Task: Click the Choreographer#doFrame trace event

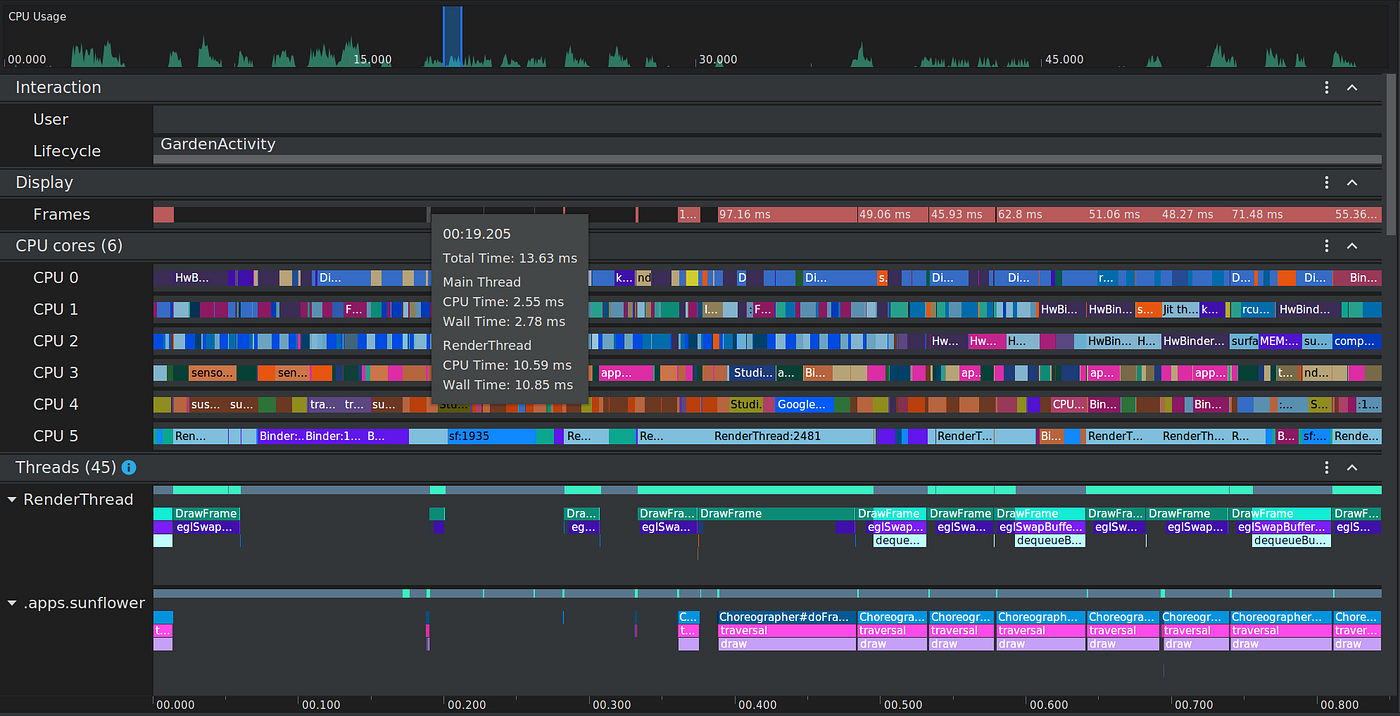Action: [x=787, y=617]
